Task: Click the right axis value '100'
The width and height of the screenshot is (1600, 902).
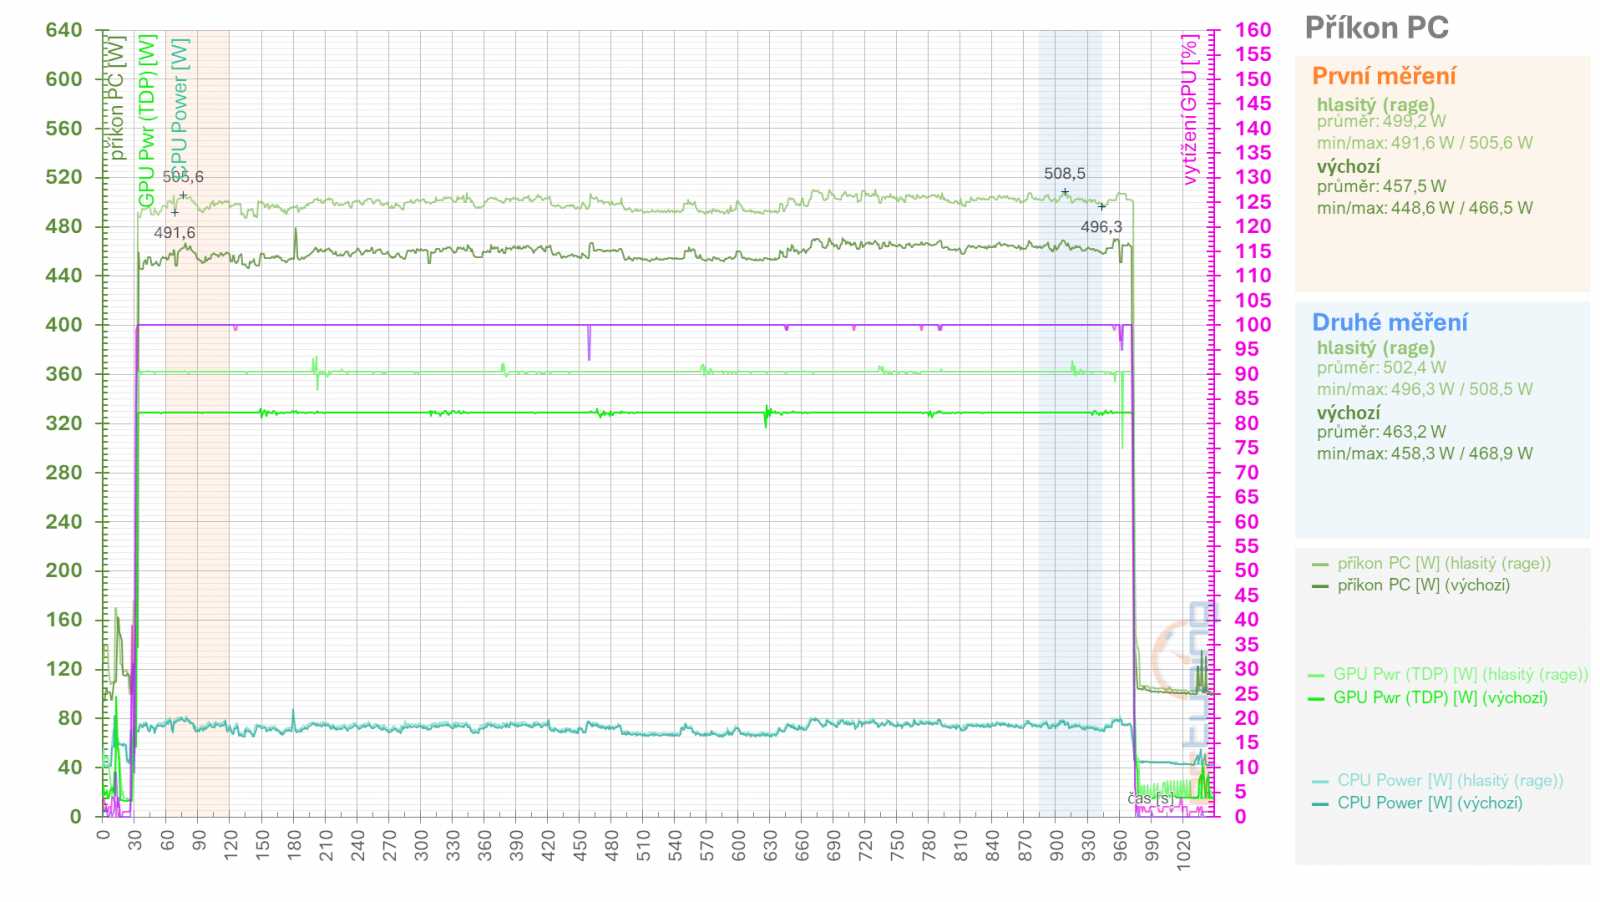Action: coord(1253,325)
